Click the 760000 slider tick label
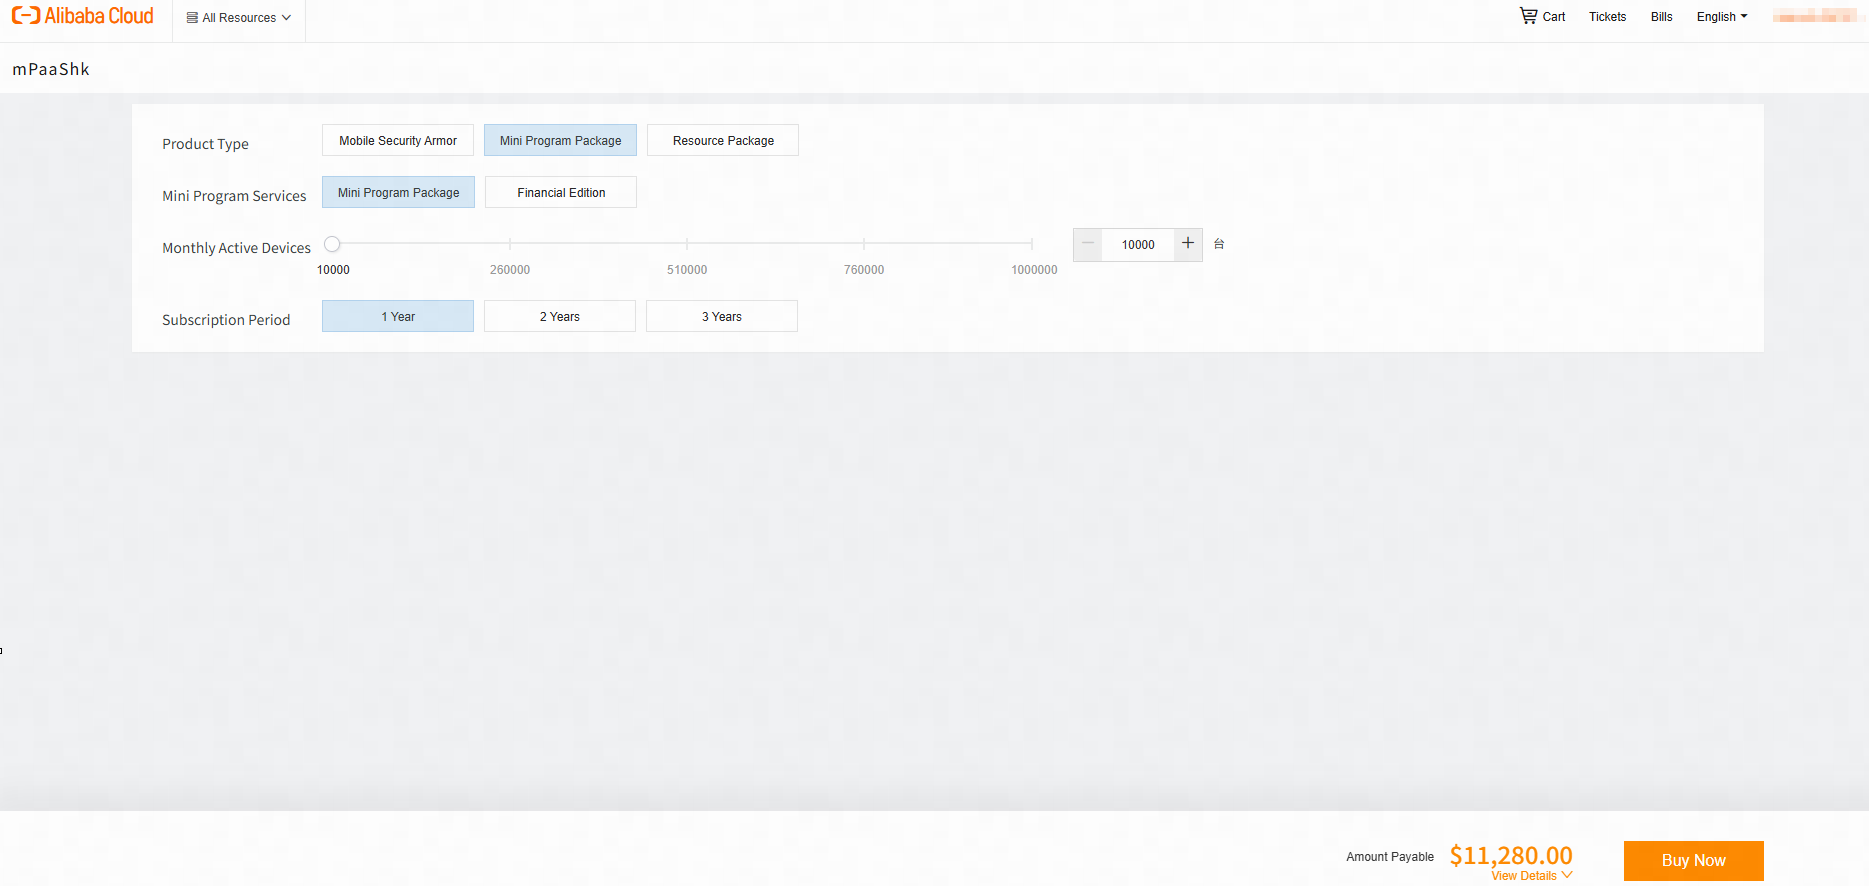Screen dimensions: 1869x886 click(864, 270)
